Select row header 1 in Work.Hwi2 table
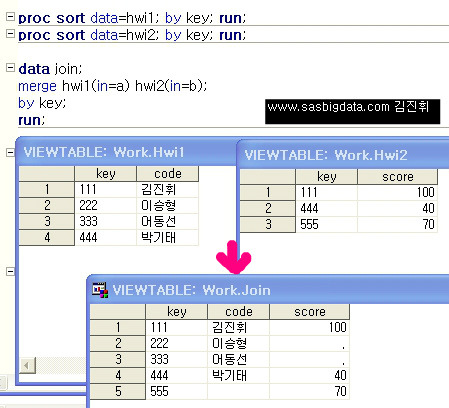449x408 pixels. click(268, 192)
